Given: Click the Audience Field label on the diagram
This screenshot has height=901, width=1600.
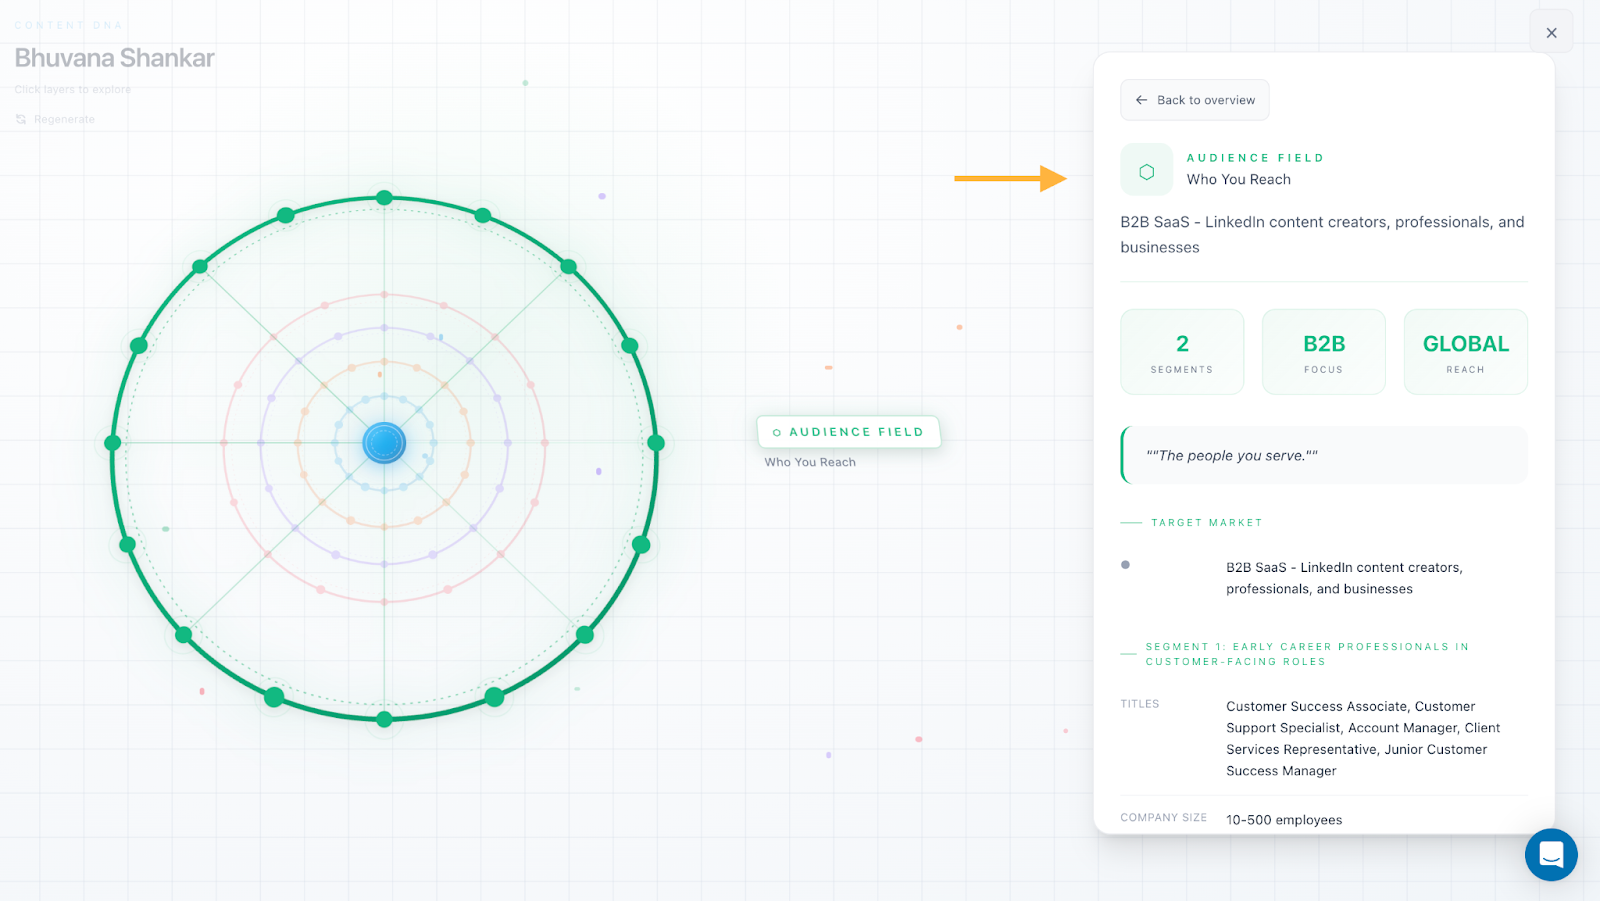Looking at the screenshot, I should 848,432.
